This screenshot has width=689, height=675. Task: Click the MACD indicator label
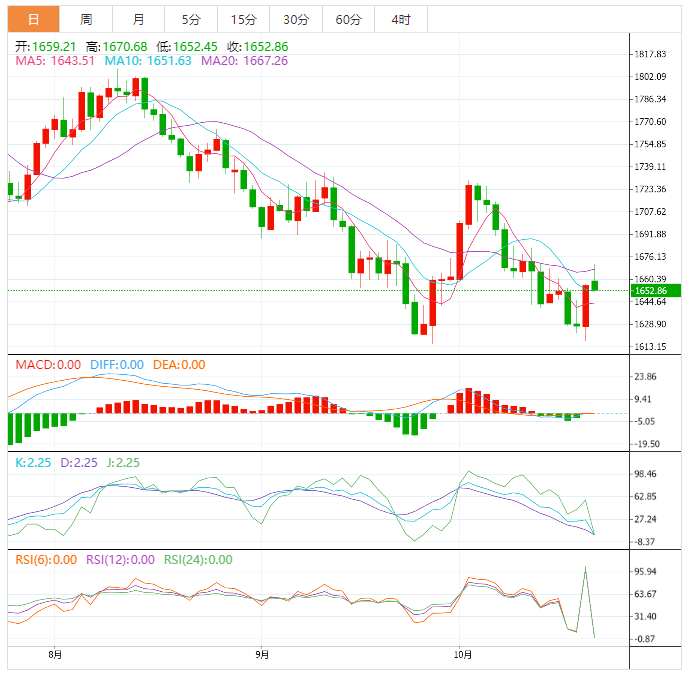pos(48,365)
